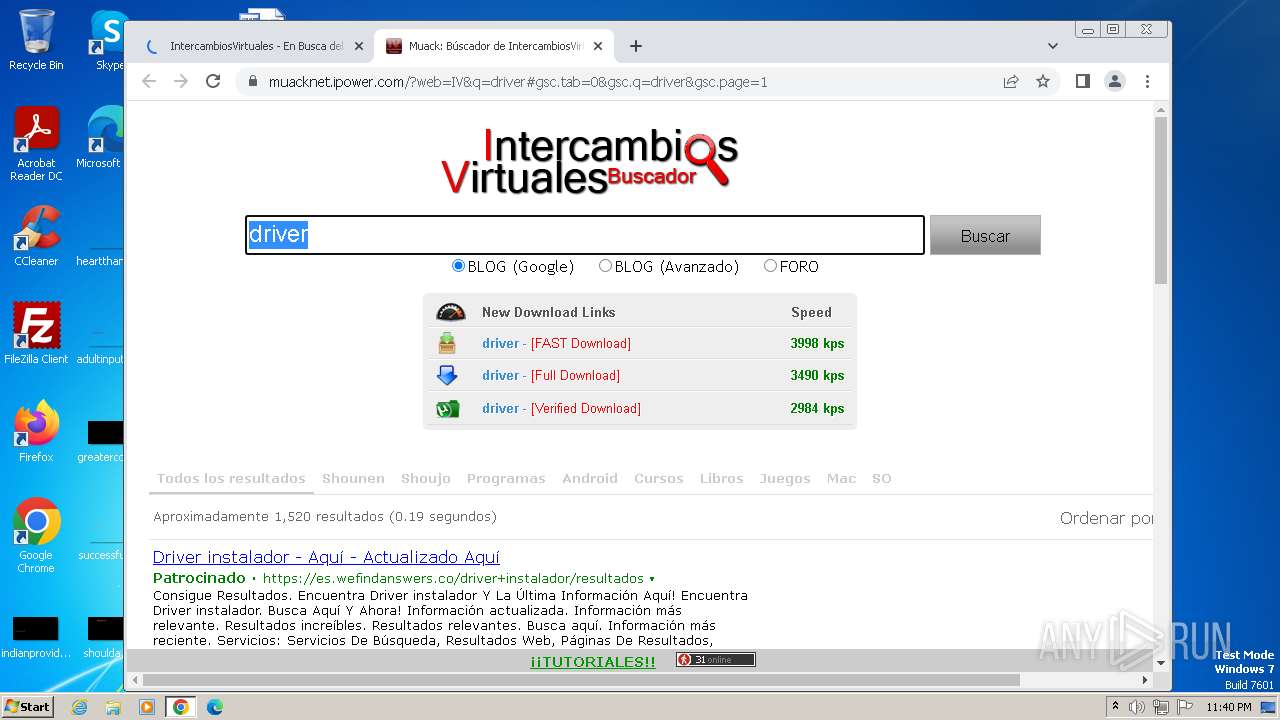This screenshot has height=720, width=1280.
Task: Open Google Chrome desktop shortcut
Action: pos(36,536)
